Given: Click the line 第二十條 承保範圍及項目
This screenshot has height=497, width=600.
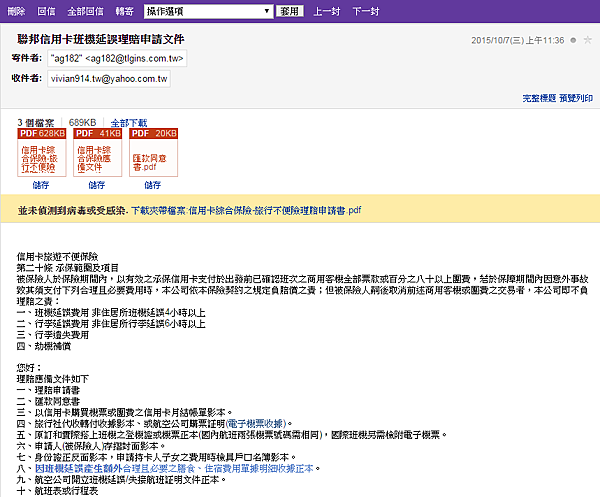Looking at the screenshot, I should [x=67, y=268].
